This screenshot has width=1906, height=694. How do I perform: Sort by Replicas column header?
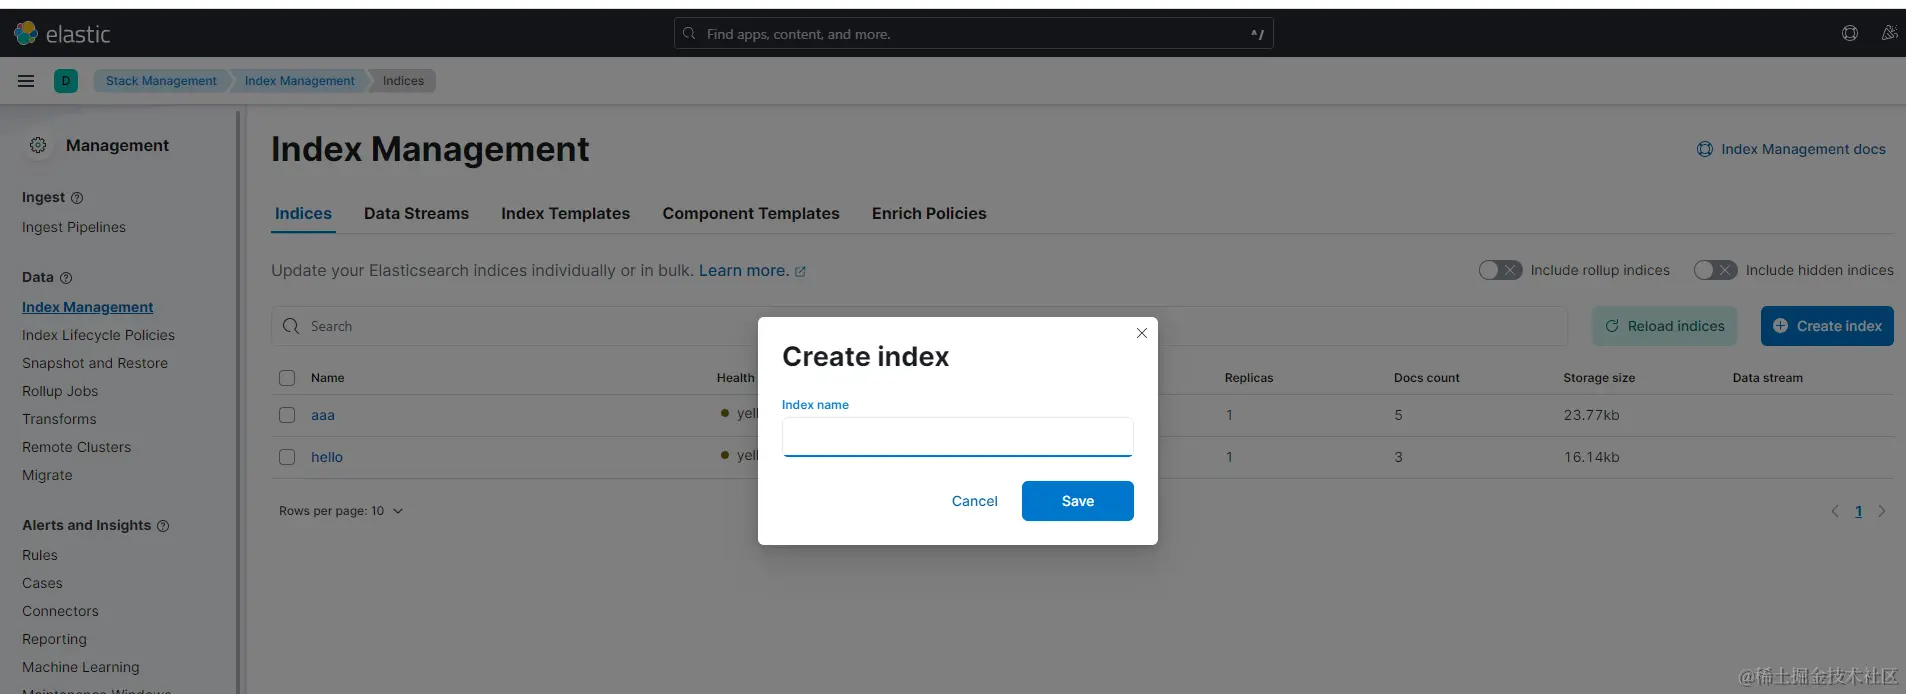1249,378
